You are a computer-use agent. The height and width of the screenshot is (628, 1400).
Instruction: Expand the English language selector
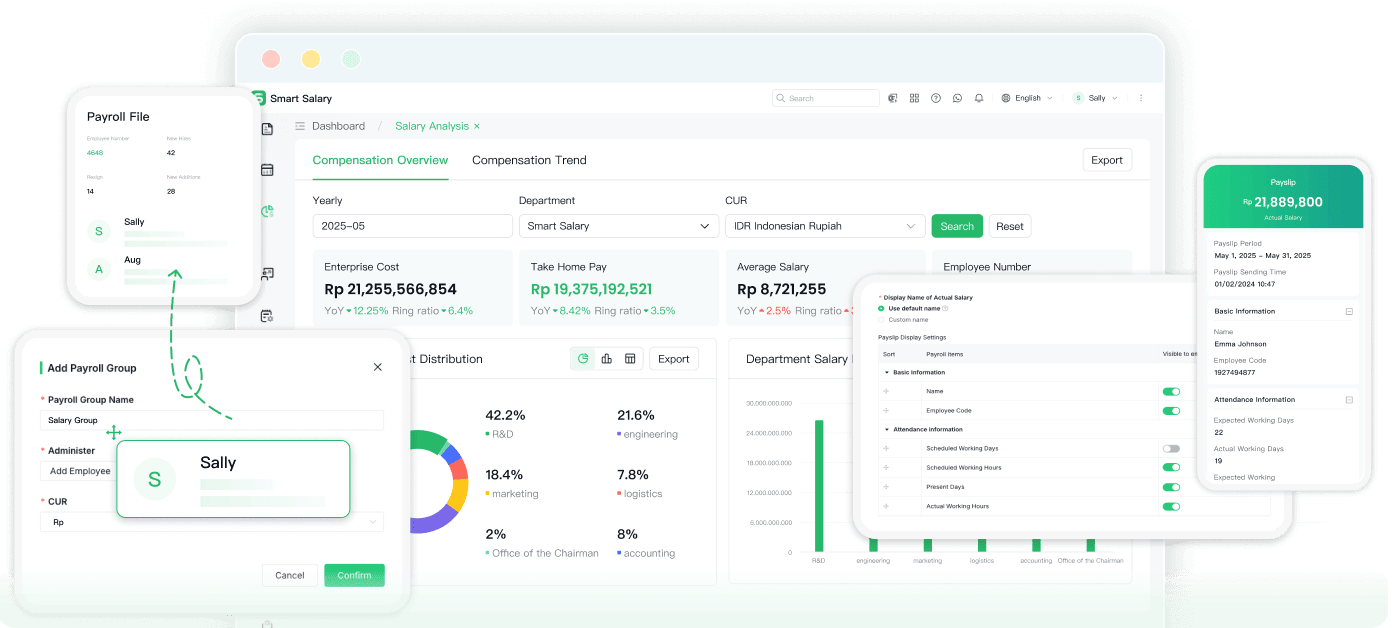click(1027, 98)
